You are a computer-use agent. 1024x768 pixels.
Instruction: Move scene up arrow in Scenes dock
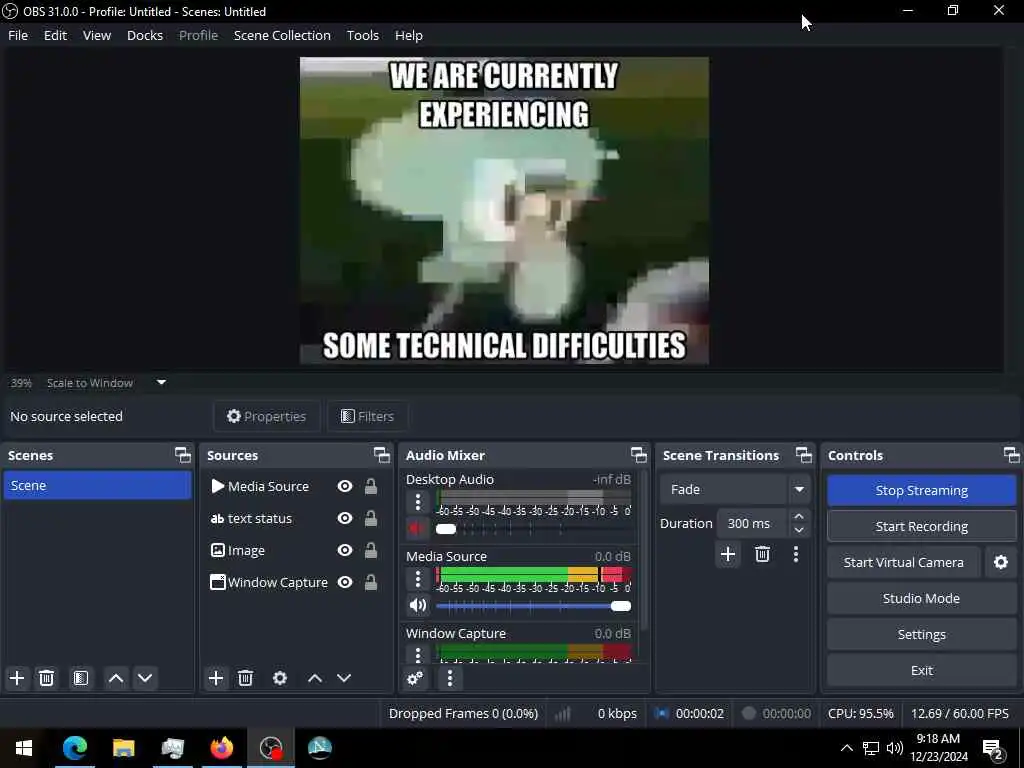click(x=116, y=678)
